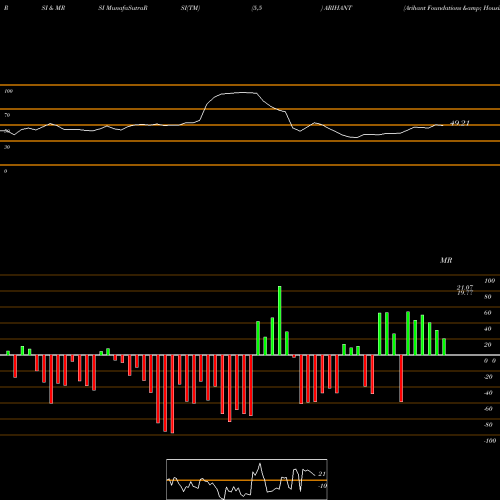Click the 21 label in mini chart

(x=322, y=474)
